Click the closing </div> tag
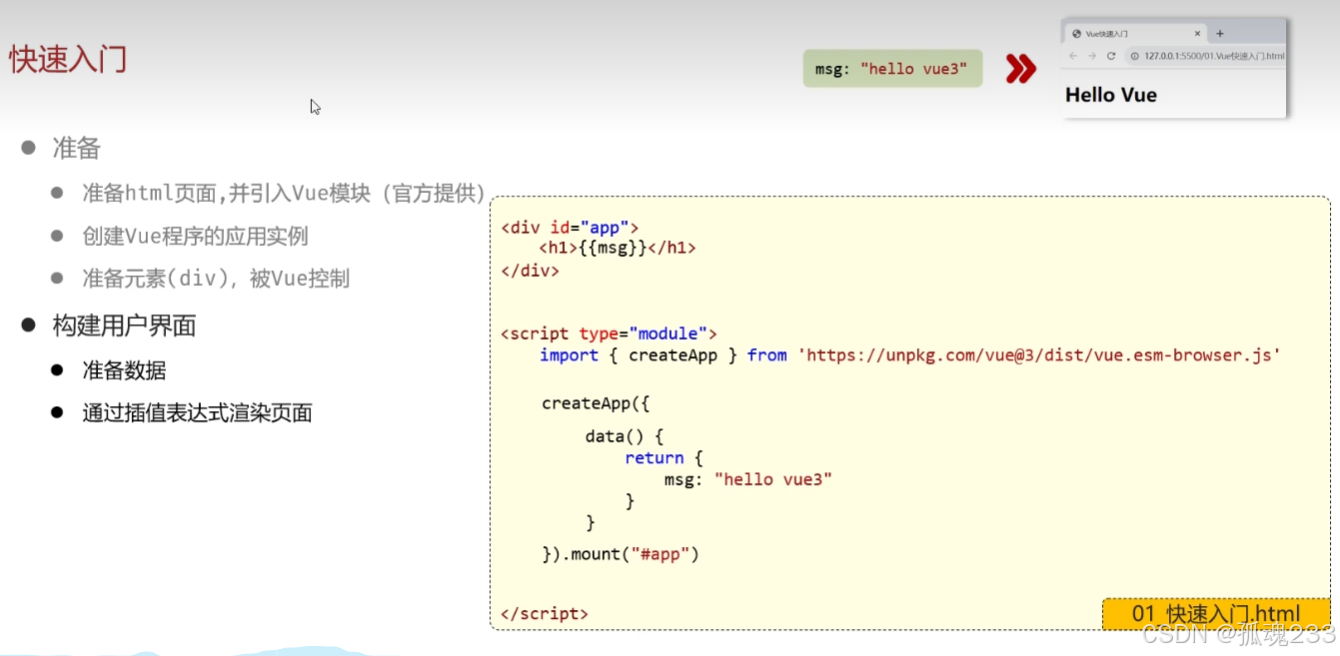The height and width of the screenshot is (656, 1340). pos(530,270)
